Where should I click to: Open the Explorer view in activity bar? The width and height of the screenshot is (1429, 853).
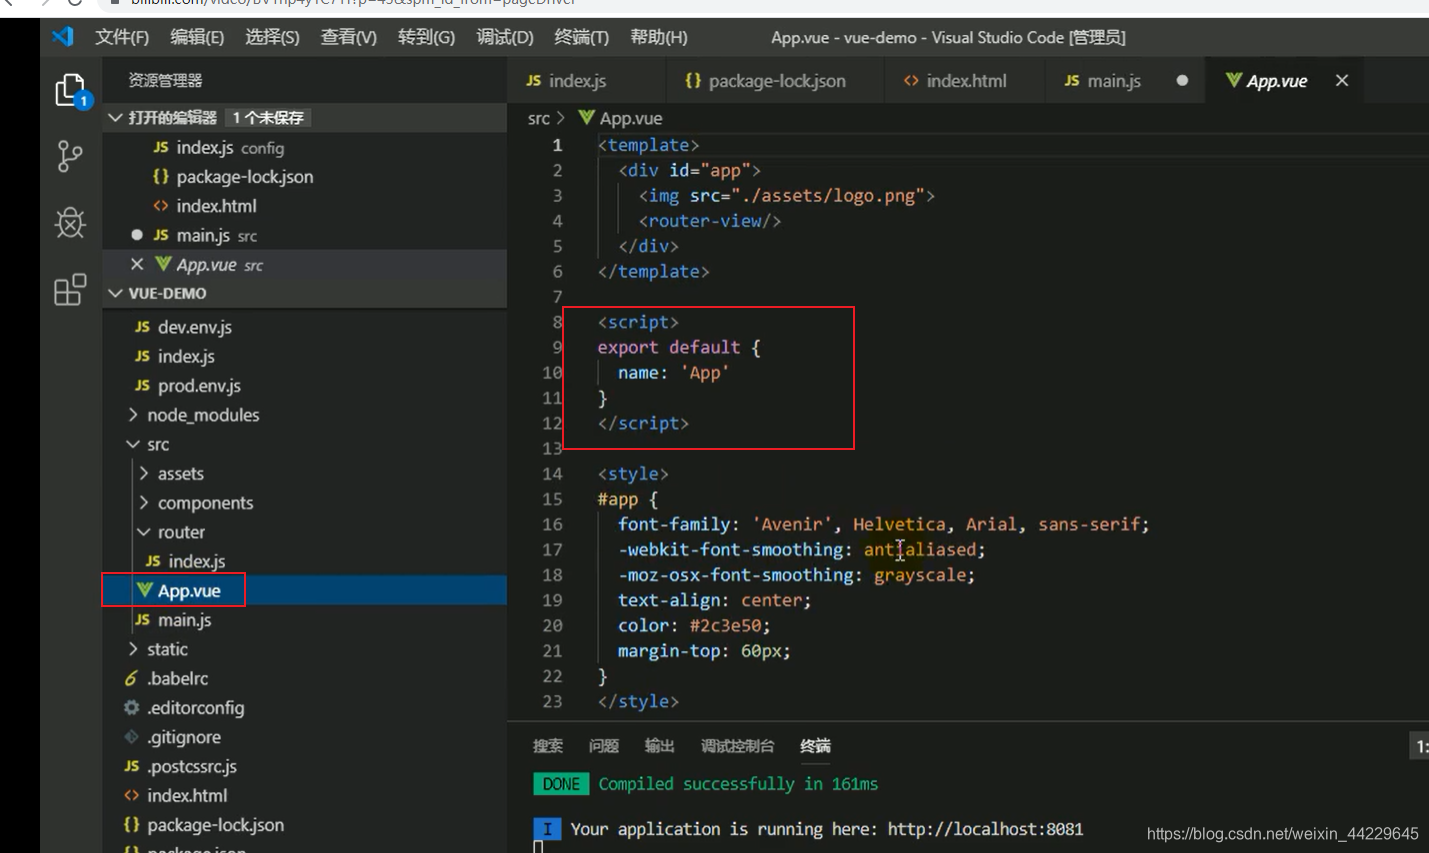[x=70, y=91]
